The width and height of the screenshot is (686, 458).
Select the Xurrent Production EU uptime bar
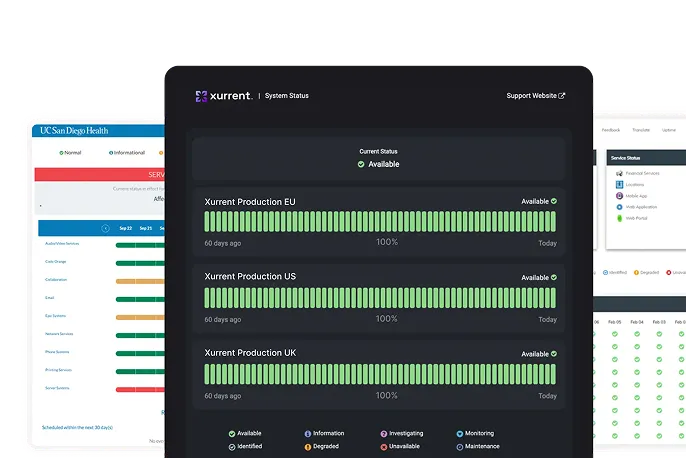click(x=380, y=221)
